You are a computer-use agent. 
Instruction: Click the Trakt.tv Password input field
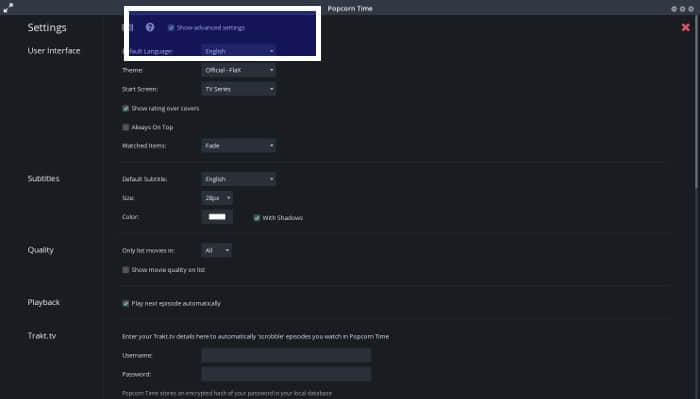coord(286,374)
